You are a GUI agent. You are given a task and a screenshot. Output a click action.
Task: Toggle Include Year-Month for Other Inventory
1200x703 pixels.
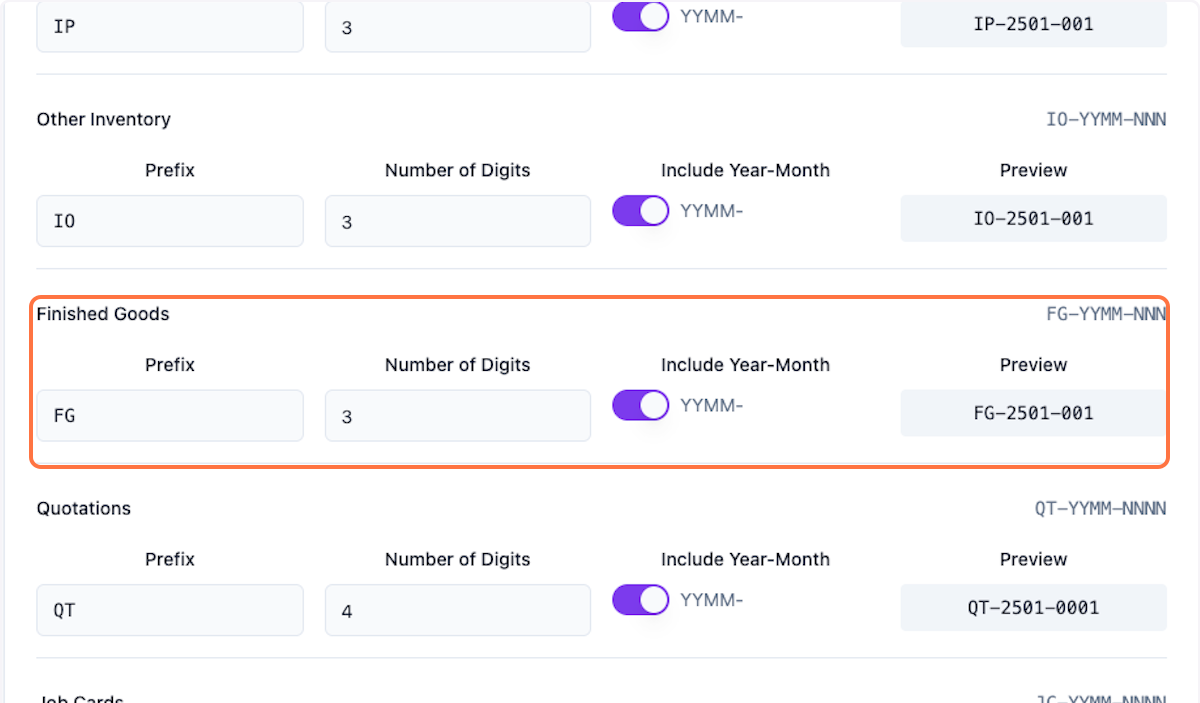(x=640, y=211)
